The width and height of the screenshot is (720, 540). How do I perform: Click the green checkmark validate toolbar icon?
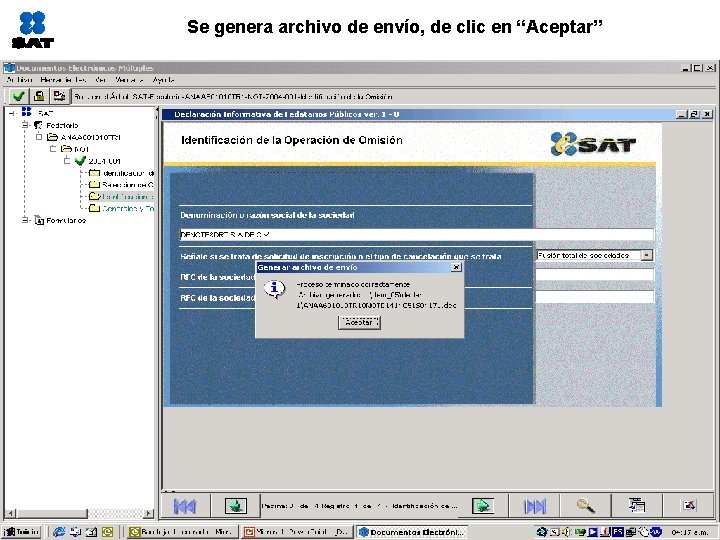tap(18, 96)
